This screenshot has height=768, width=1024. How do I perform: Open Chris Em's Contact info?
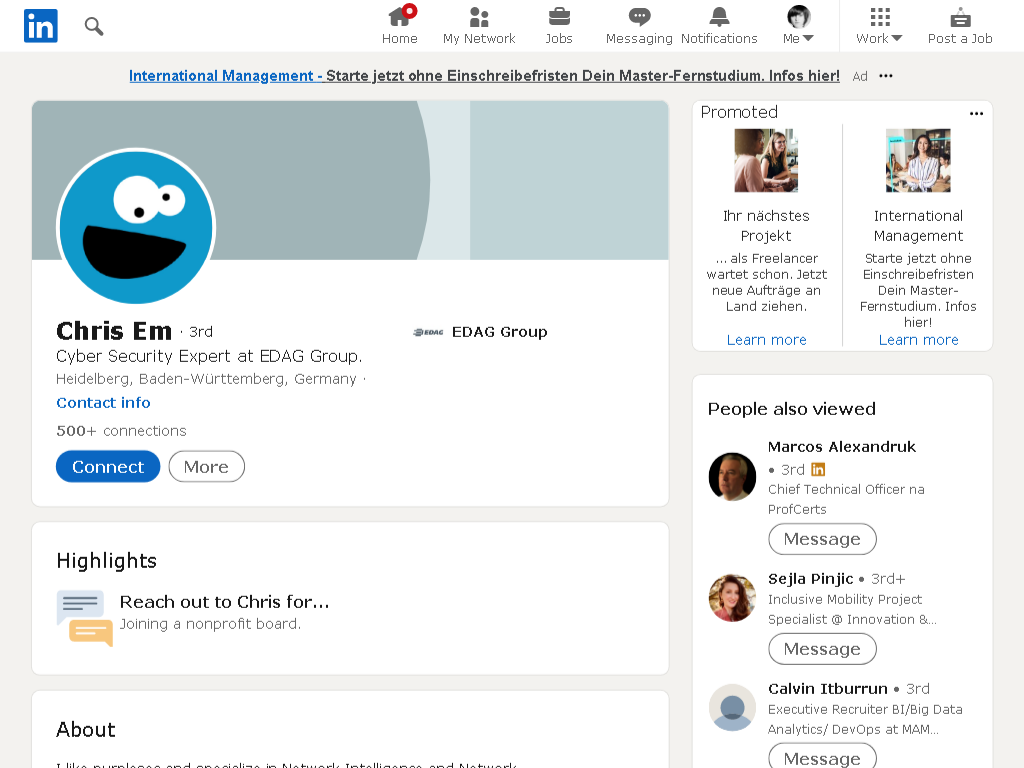(x=103, y=403)
